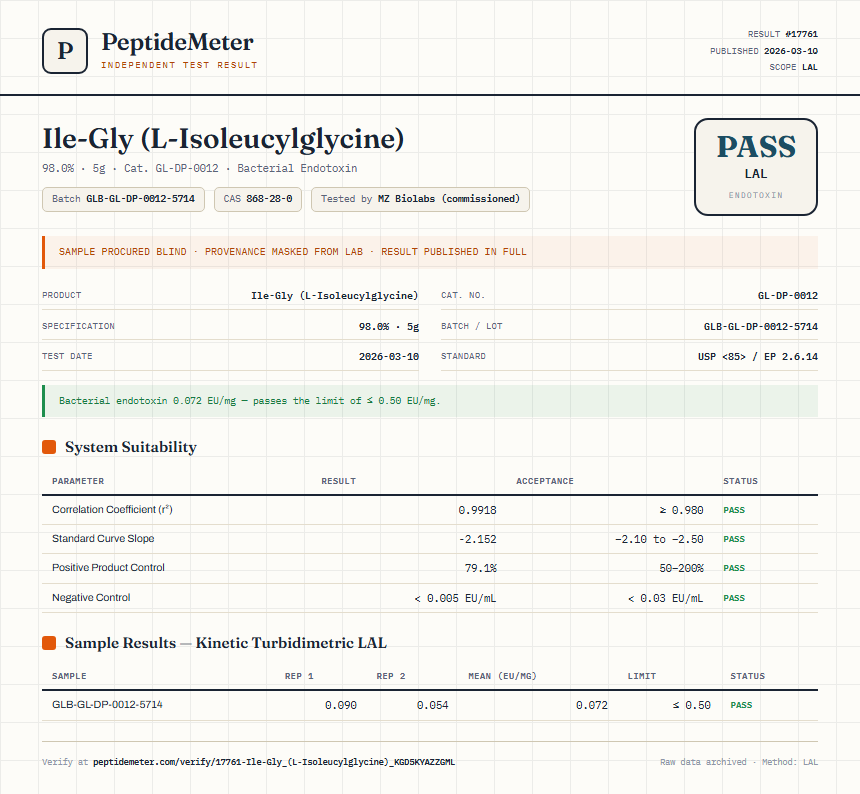Click the acceptance range -2.10 to -2.50
The width and height of the screenshot is (860, 794).
659,539
